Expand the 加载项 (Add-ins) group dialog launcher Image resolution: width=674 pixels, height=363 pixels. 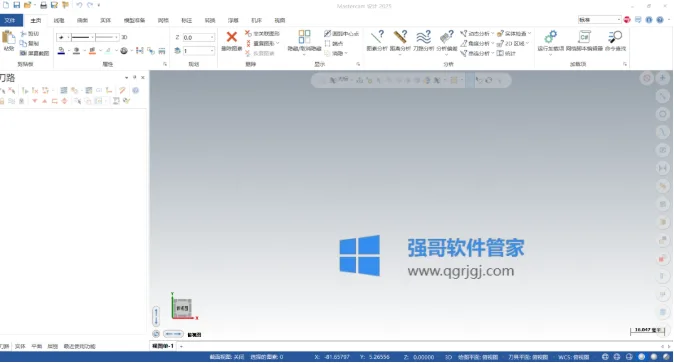[x=625, y=64]
